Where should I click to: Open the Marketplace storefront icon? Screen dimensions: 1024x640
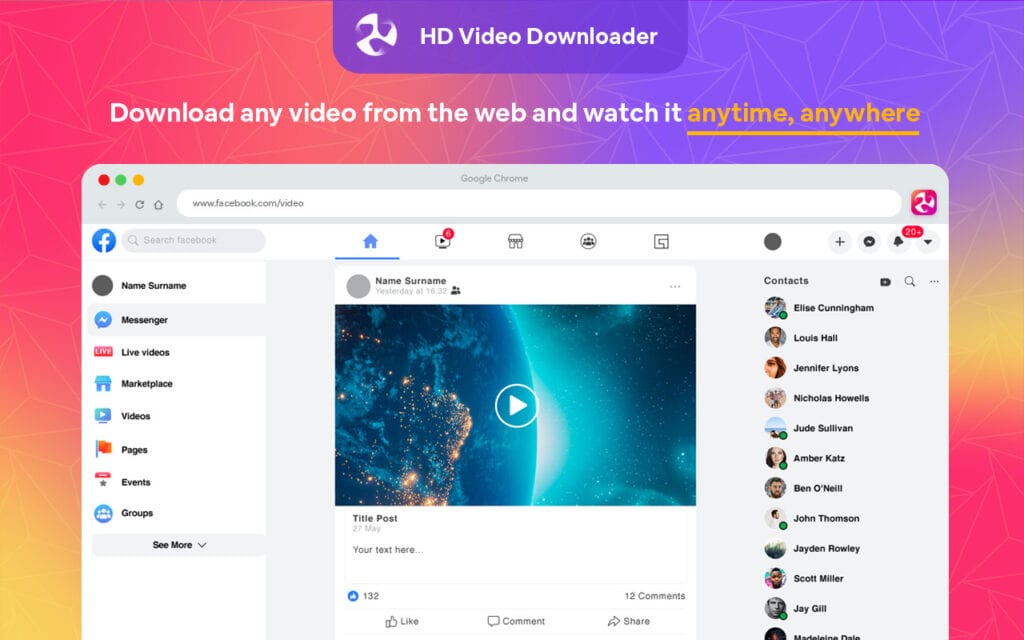(516, 241)
